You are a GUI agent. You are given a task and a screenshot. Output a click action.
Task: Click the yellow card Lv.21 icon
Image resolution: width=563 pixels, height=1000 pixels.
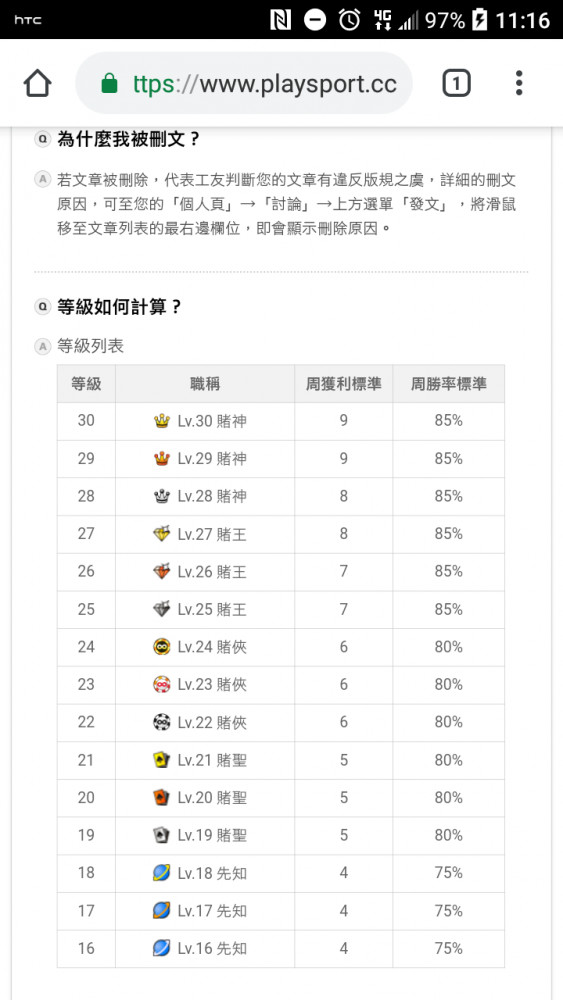click(162, 760)
